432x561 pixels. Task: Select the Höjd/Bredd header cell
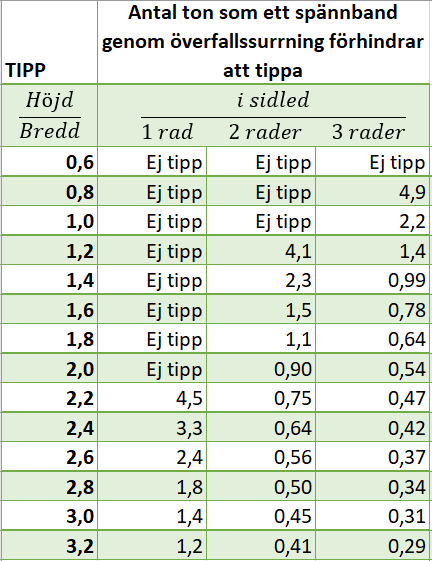click(49, 115)
